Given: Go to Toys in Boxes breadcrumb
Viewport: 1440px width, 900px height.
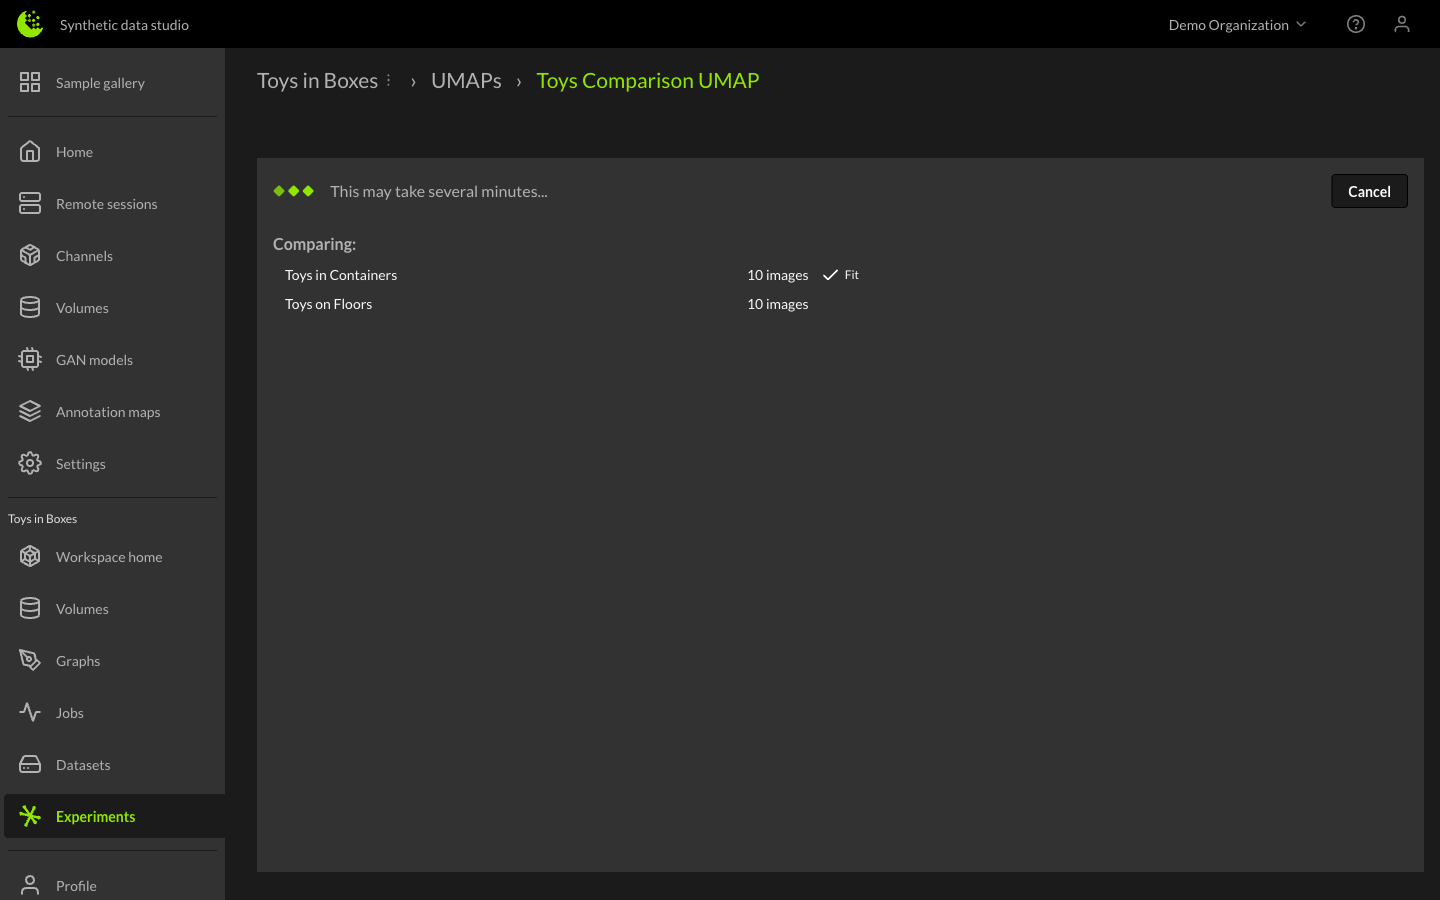Looking at the screenshot, I should coord(317,81).
